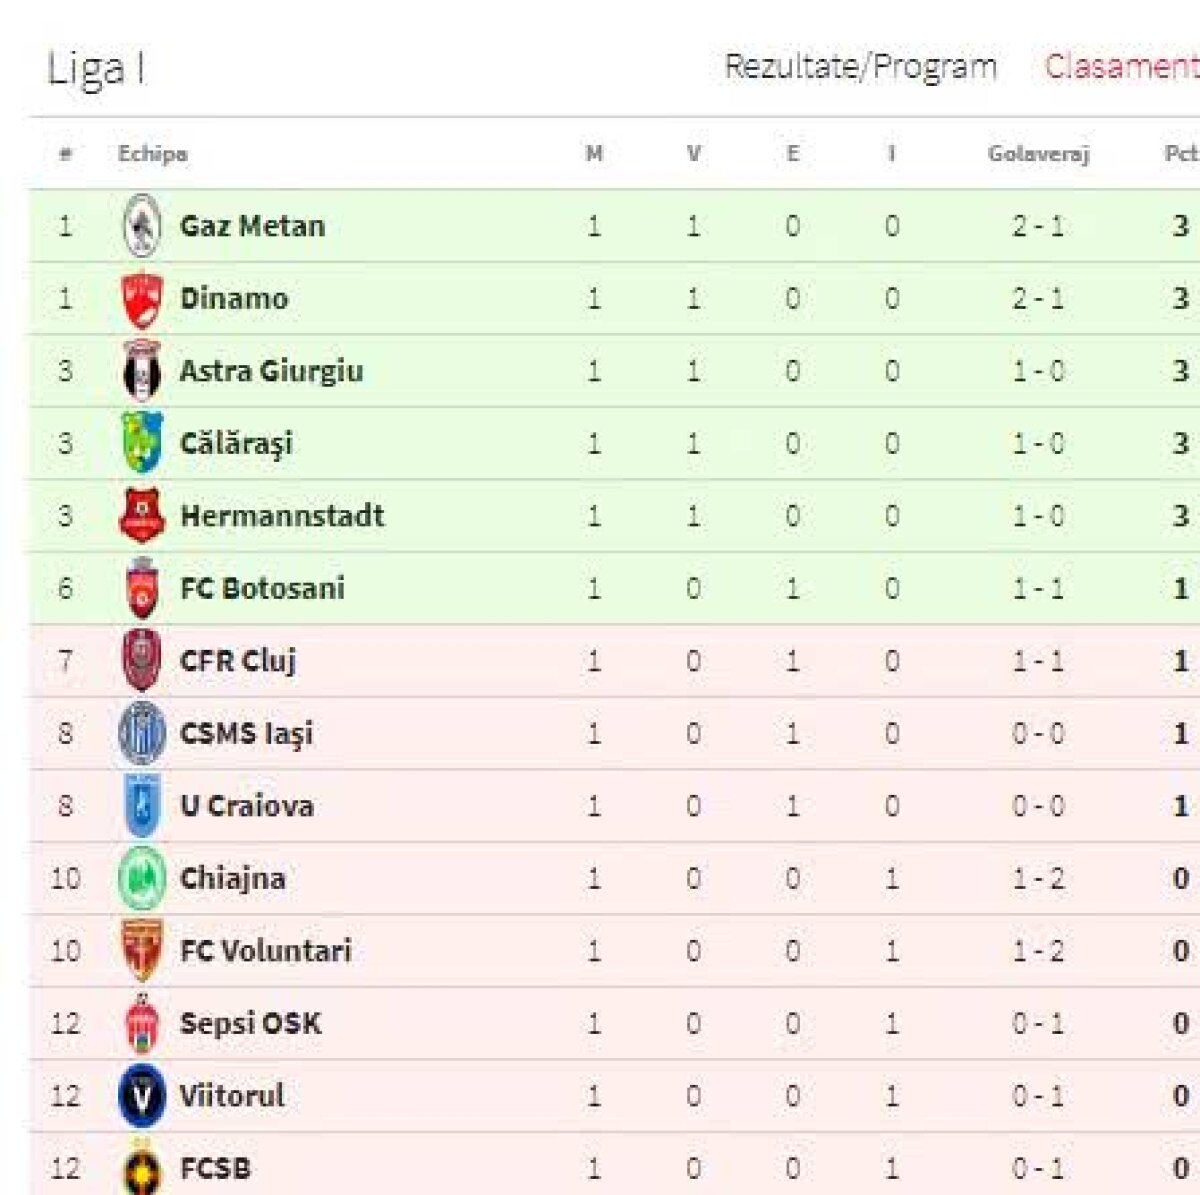Screen dimensions: 1200x1195
Task: Click the CFR Cluj crest
Action: [x=142, y=661]
